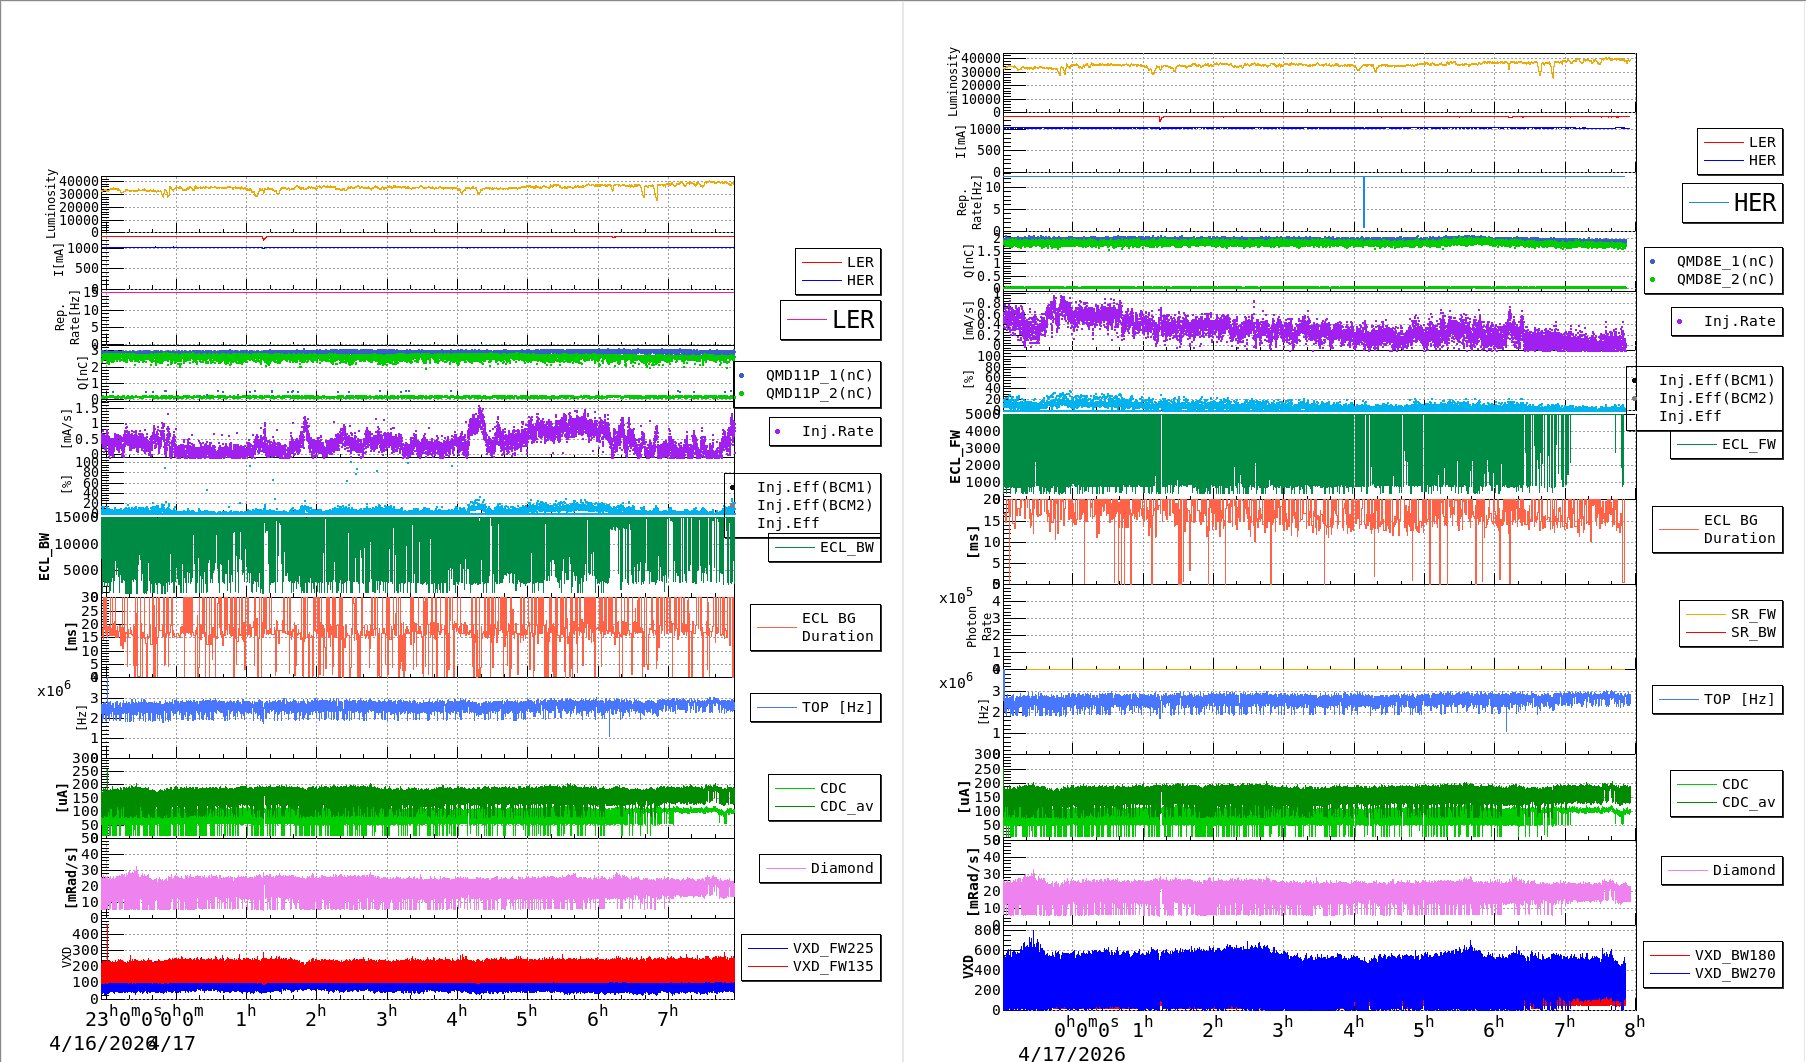The width and height of the screenshot is (1806, 1062).
Task: Click the VXD_FW225 legend entry
Action: pyautogui.click(x=832, y=948)
